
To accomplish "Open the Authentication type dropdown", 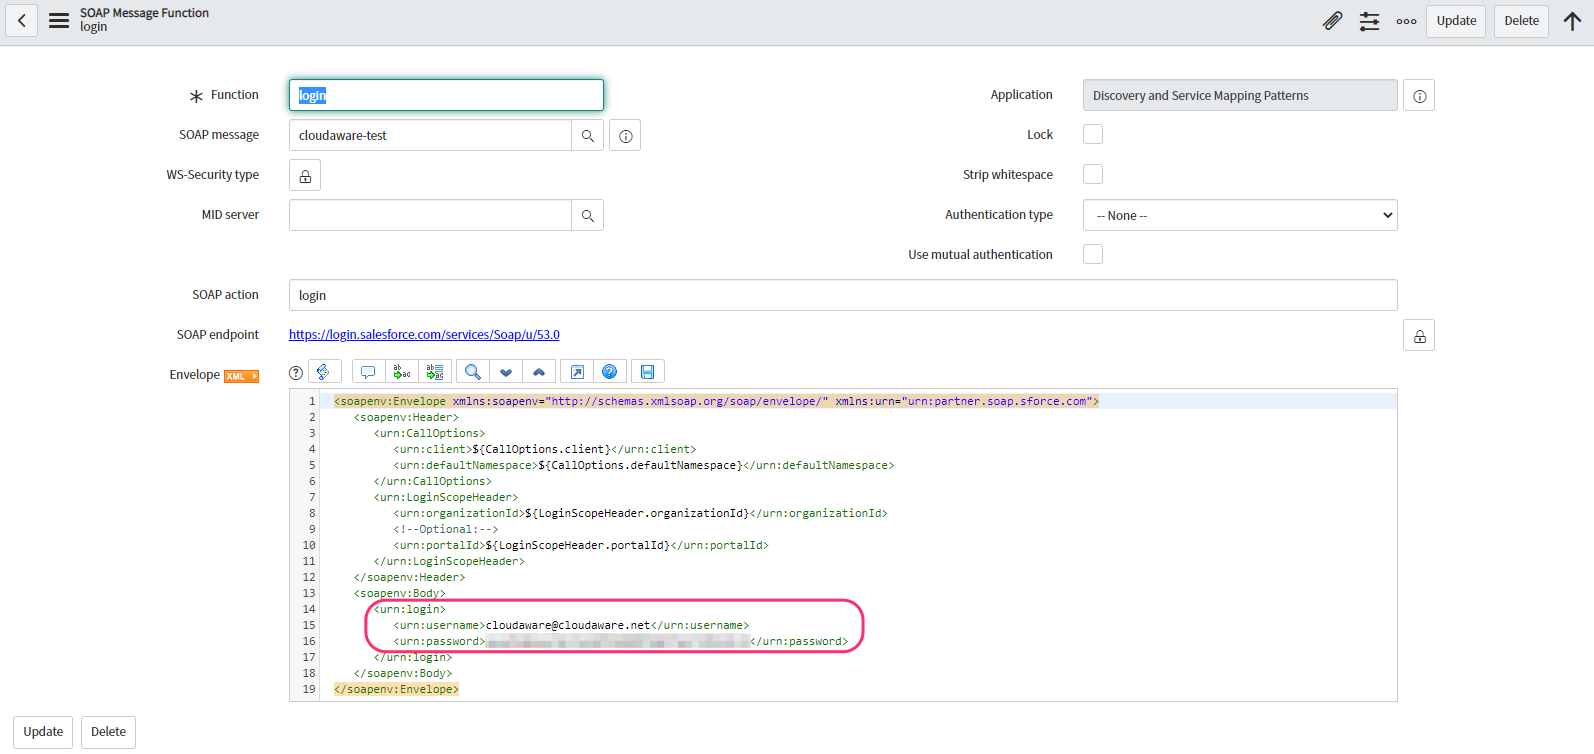I will 1239,216.
